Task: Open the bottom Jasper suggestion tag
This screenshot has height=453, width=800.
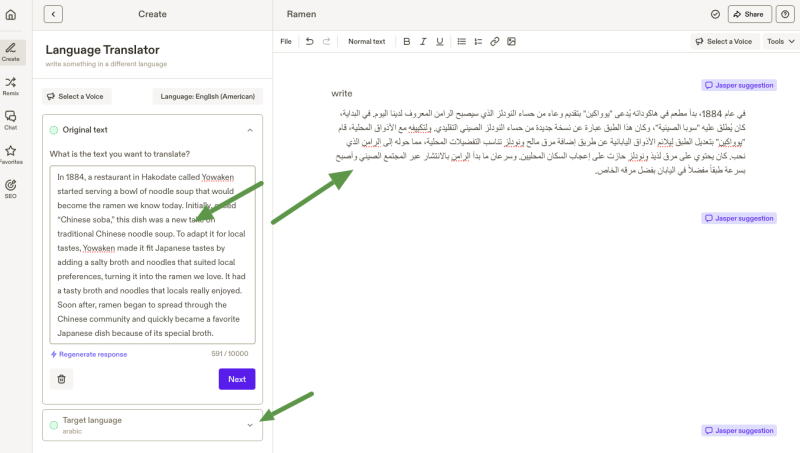Action: (739, 431)
